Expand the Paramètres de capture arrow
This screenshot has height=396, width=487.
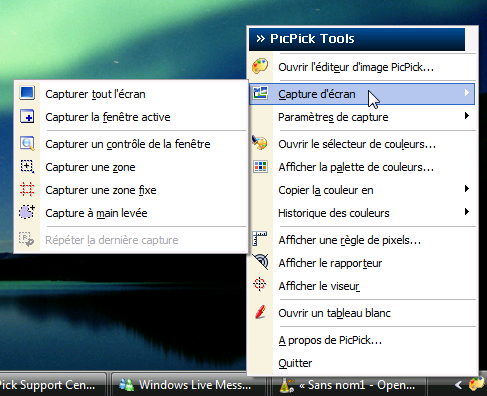point(467,116)
